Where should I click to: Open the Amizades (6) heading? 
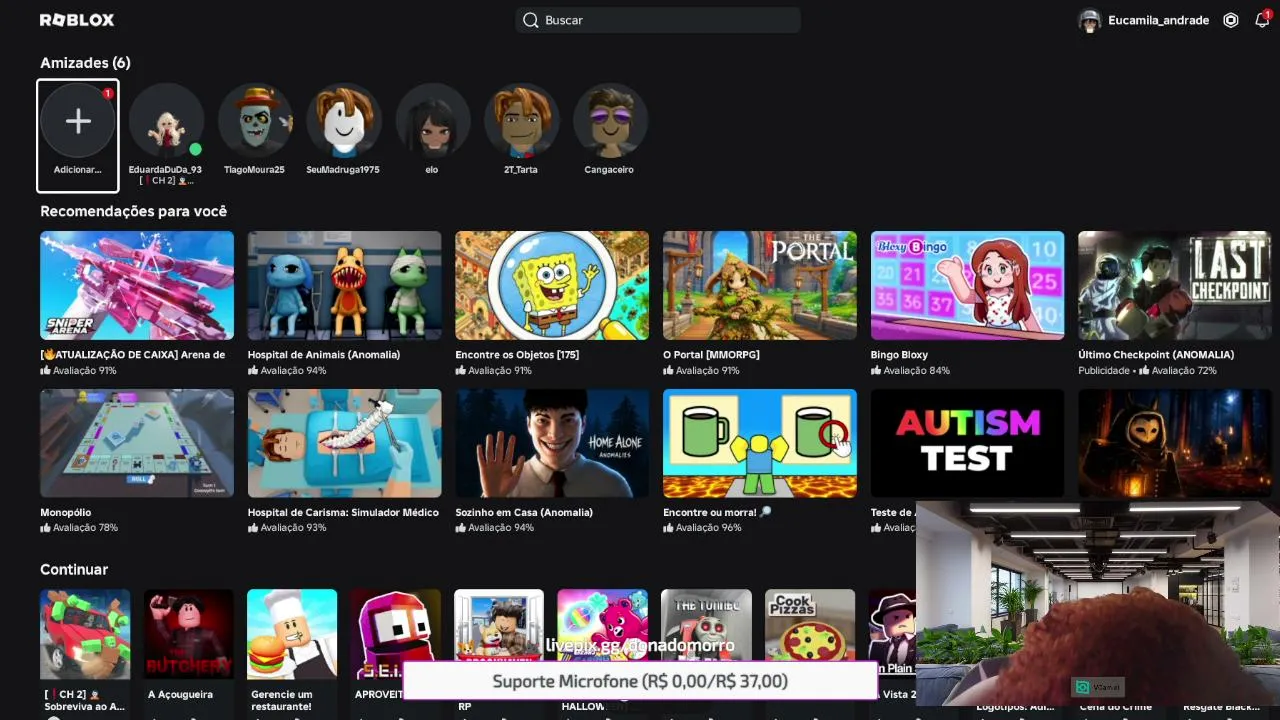[85, 63]
